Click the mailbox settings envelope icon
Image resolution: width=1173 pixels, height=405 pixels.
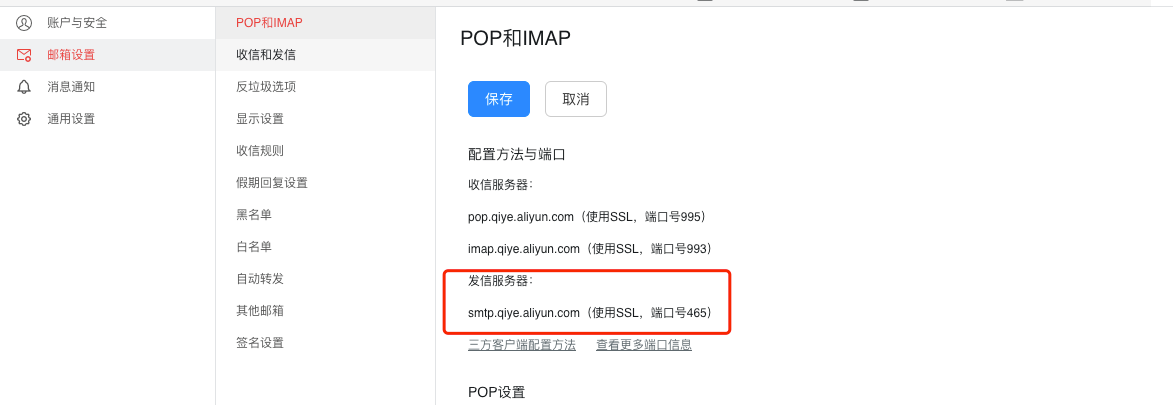(24, 55)
